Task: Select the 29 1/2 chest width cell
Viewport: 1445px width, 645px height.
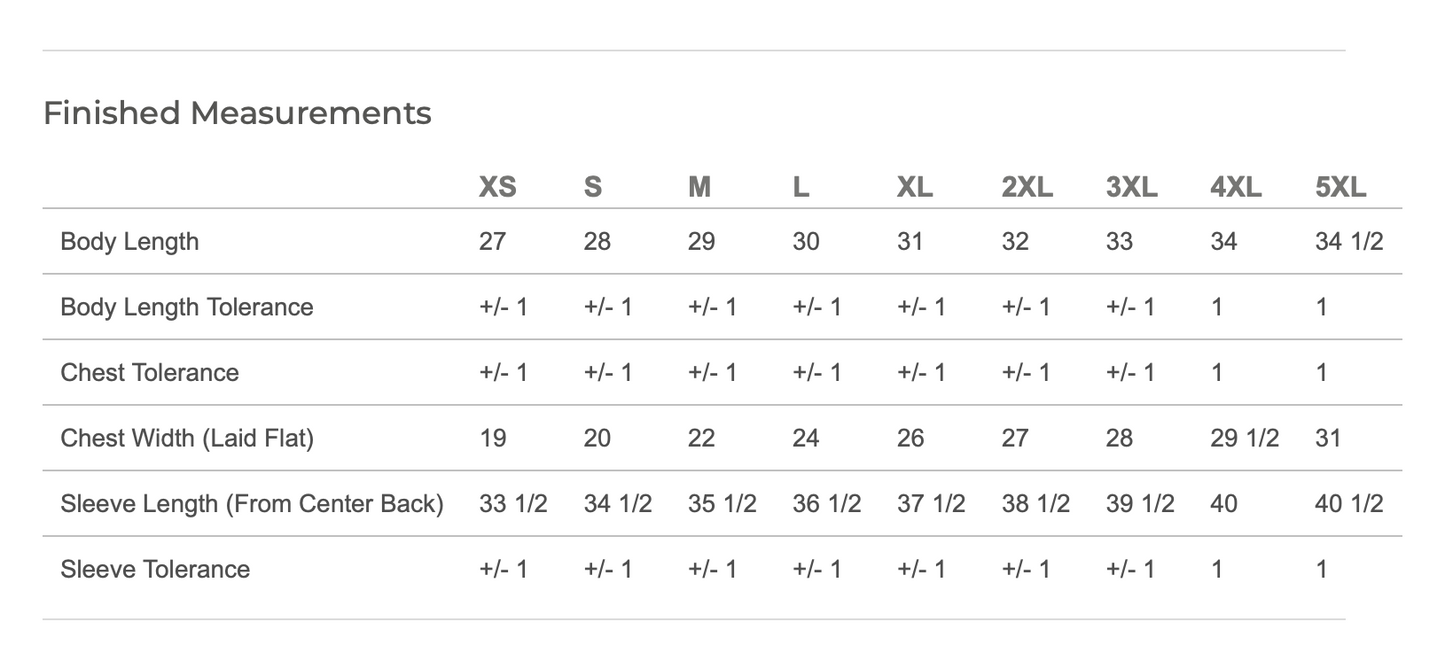Action: [1245, 438]
